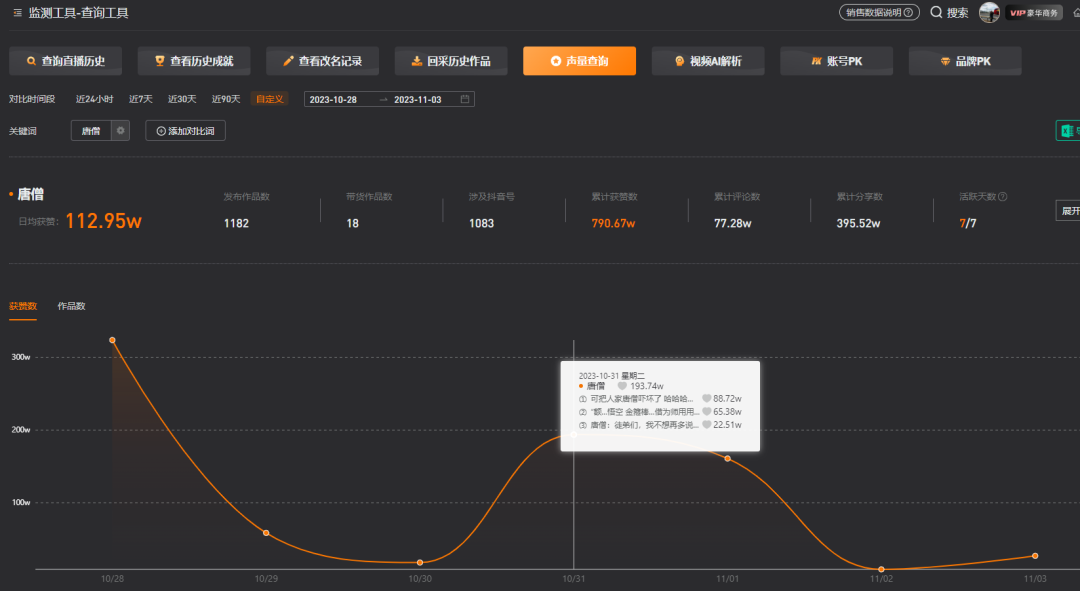
Task: Open the user avatar profile picture
Action: [989, 13]
